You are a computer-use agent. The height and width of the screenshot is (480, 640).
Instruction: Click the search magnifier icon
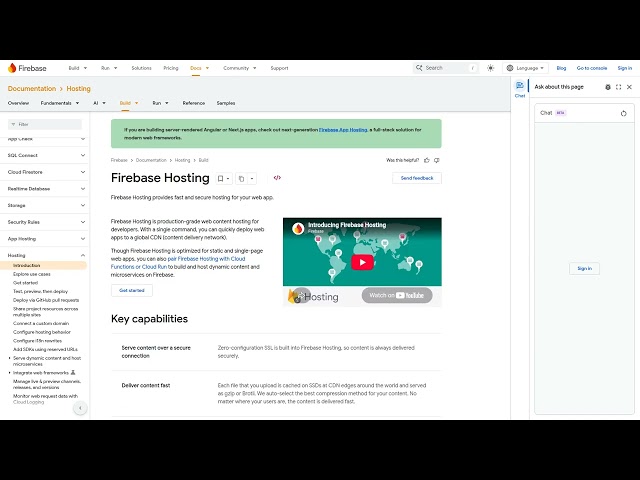tap(419, 68)
